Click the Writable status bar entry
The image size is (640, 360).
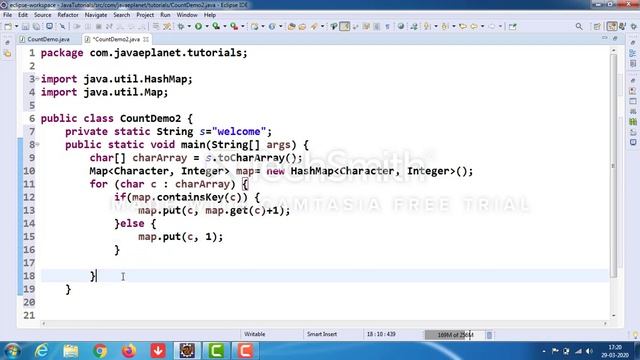click(x=255, y=334)
